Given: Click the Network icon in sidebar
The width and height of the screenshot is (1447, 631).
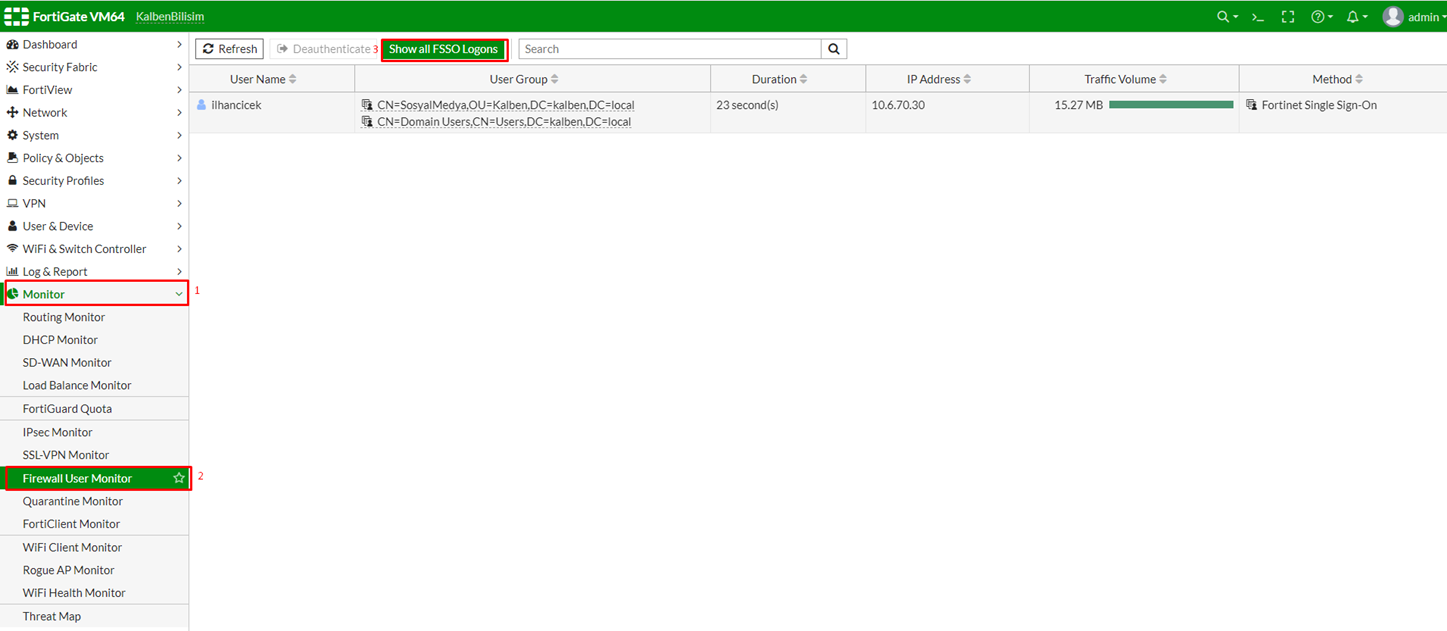Looking at the screenshot, I should point(13,113).
